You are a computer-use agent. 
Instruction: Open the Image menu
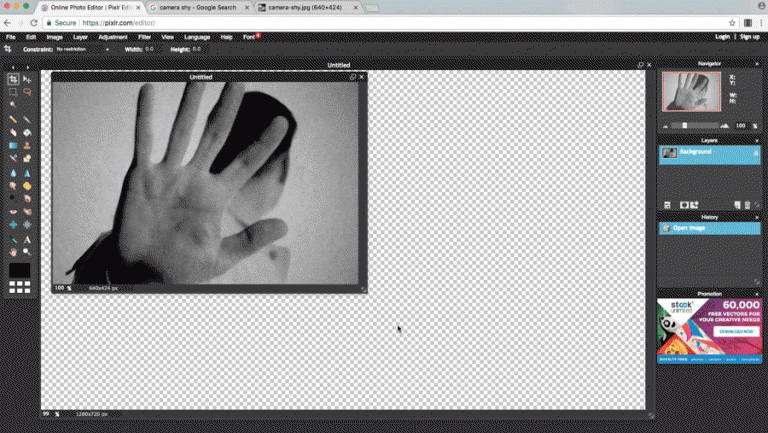(x=54, y=37)
